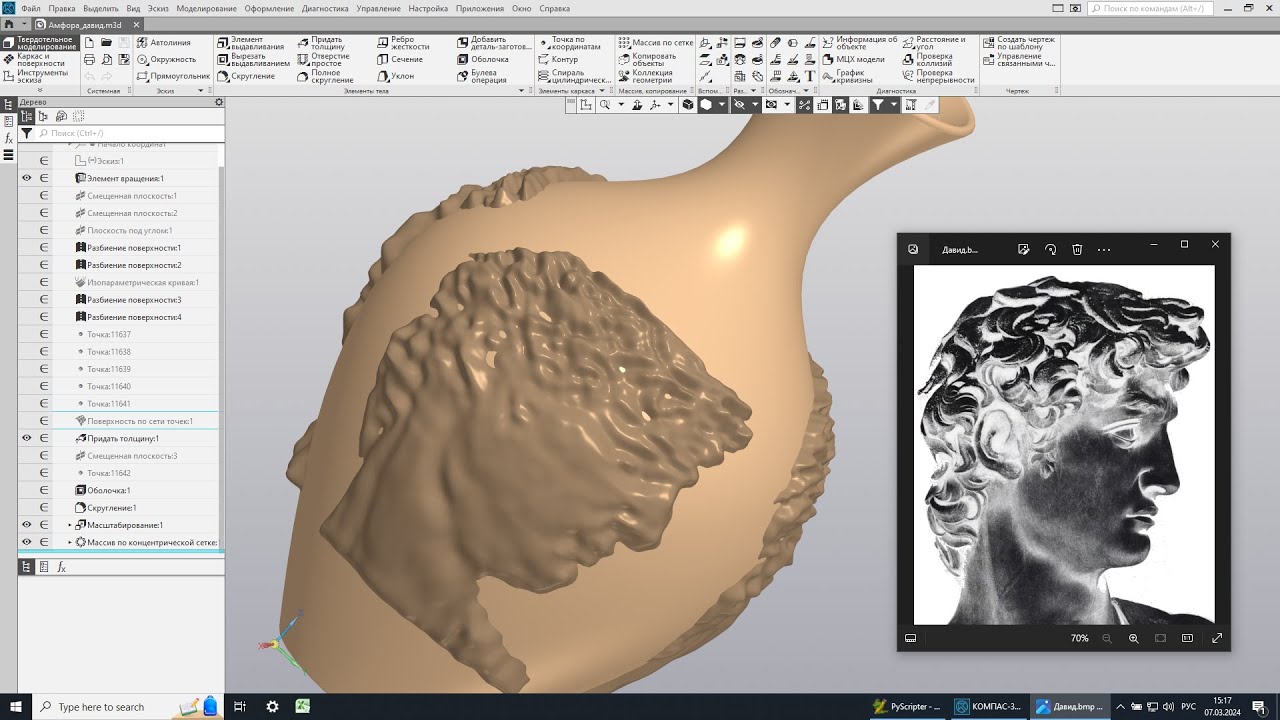This screenshot has height=720, width=1280.
Task: Click the tree search field
Action: (129, 133)
